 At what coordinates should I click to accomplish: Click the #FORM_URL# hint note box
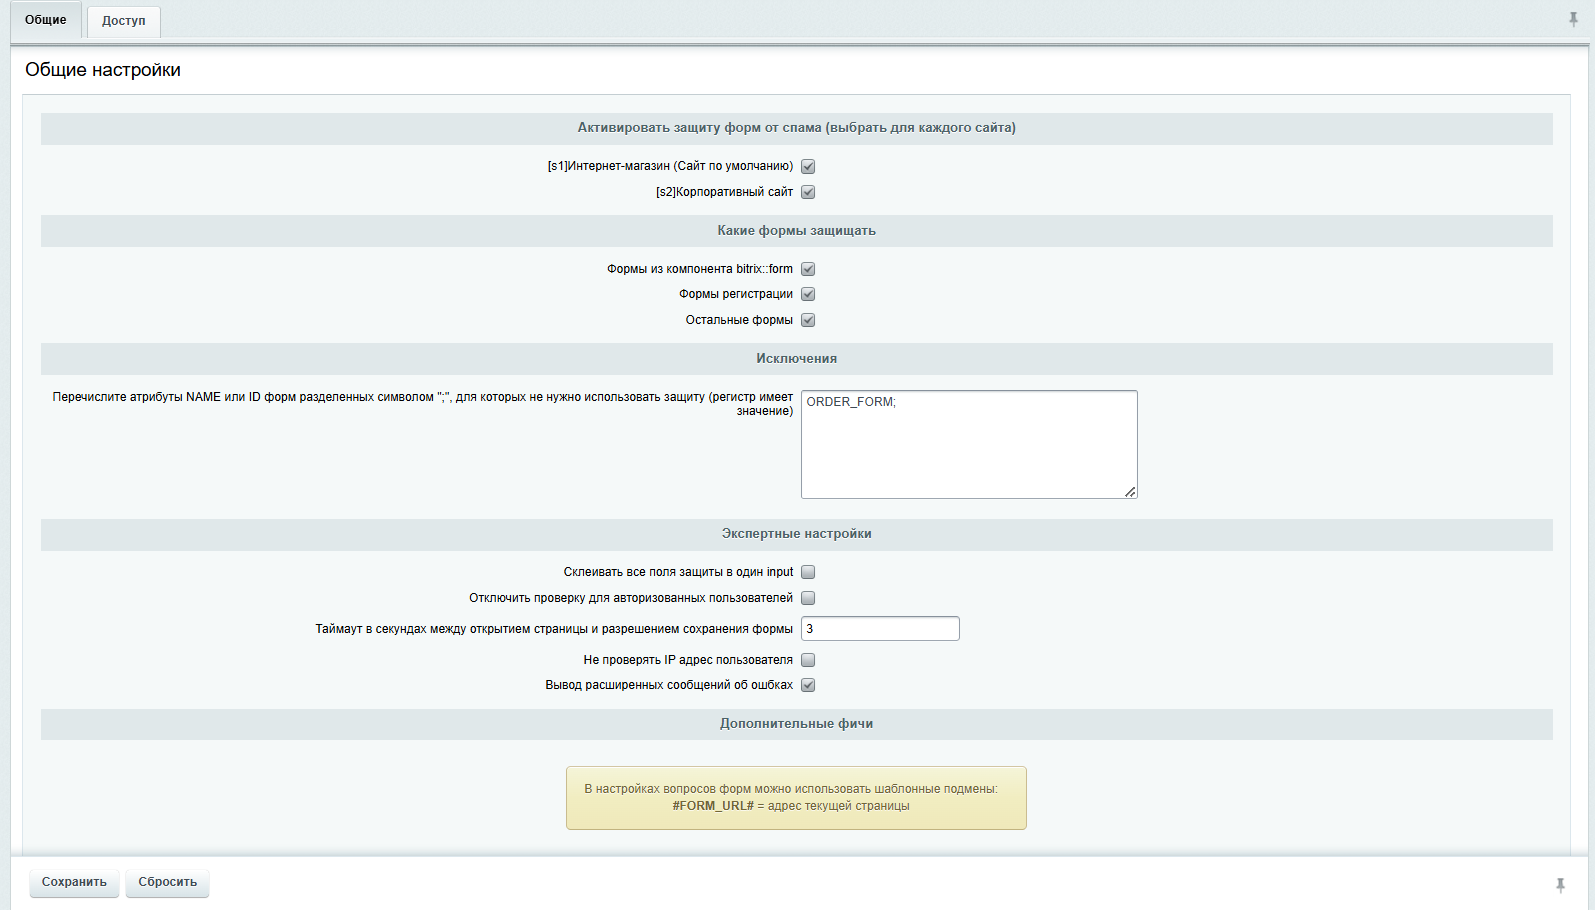796,798
